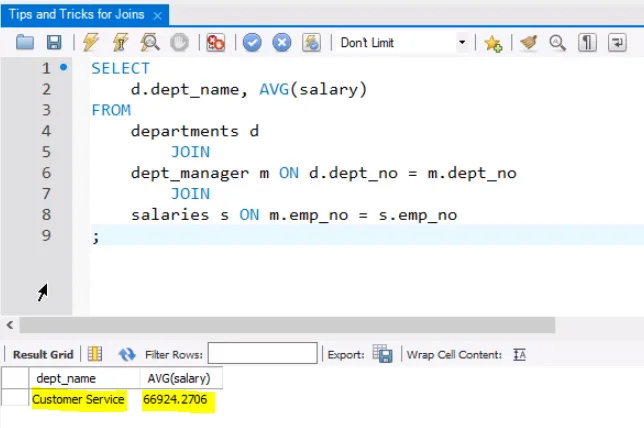
Task: Open a SQL script file
Action: click(25, 43)
